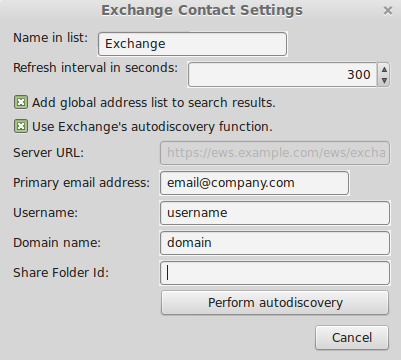Focus the Refresh interval seconds field
The width and height of the screenshot is (401, 360).
click(x=282, y=74)
